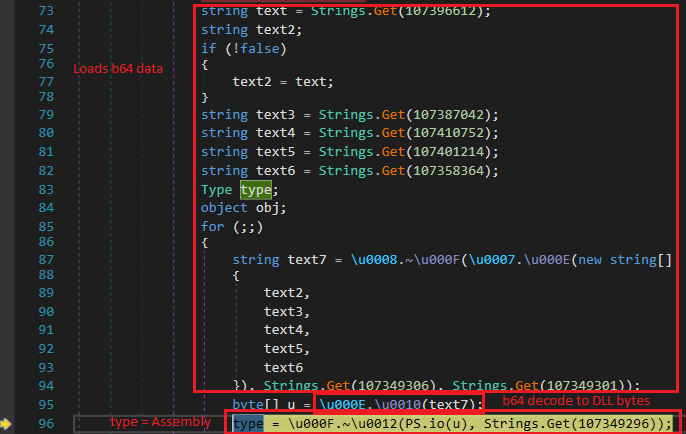Click the yellow current-statement arrow beside line 96
686x434 pixels.
pos(8,424)
